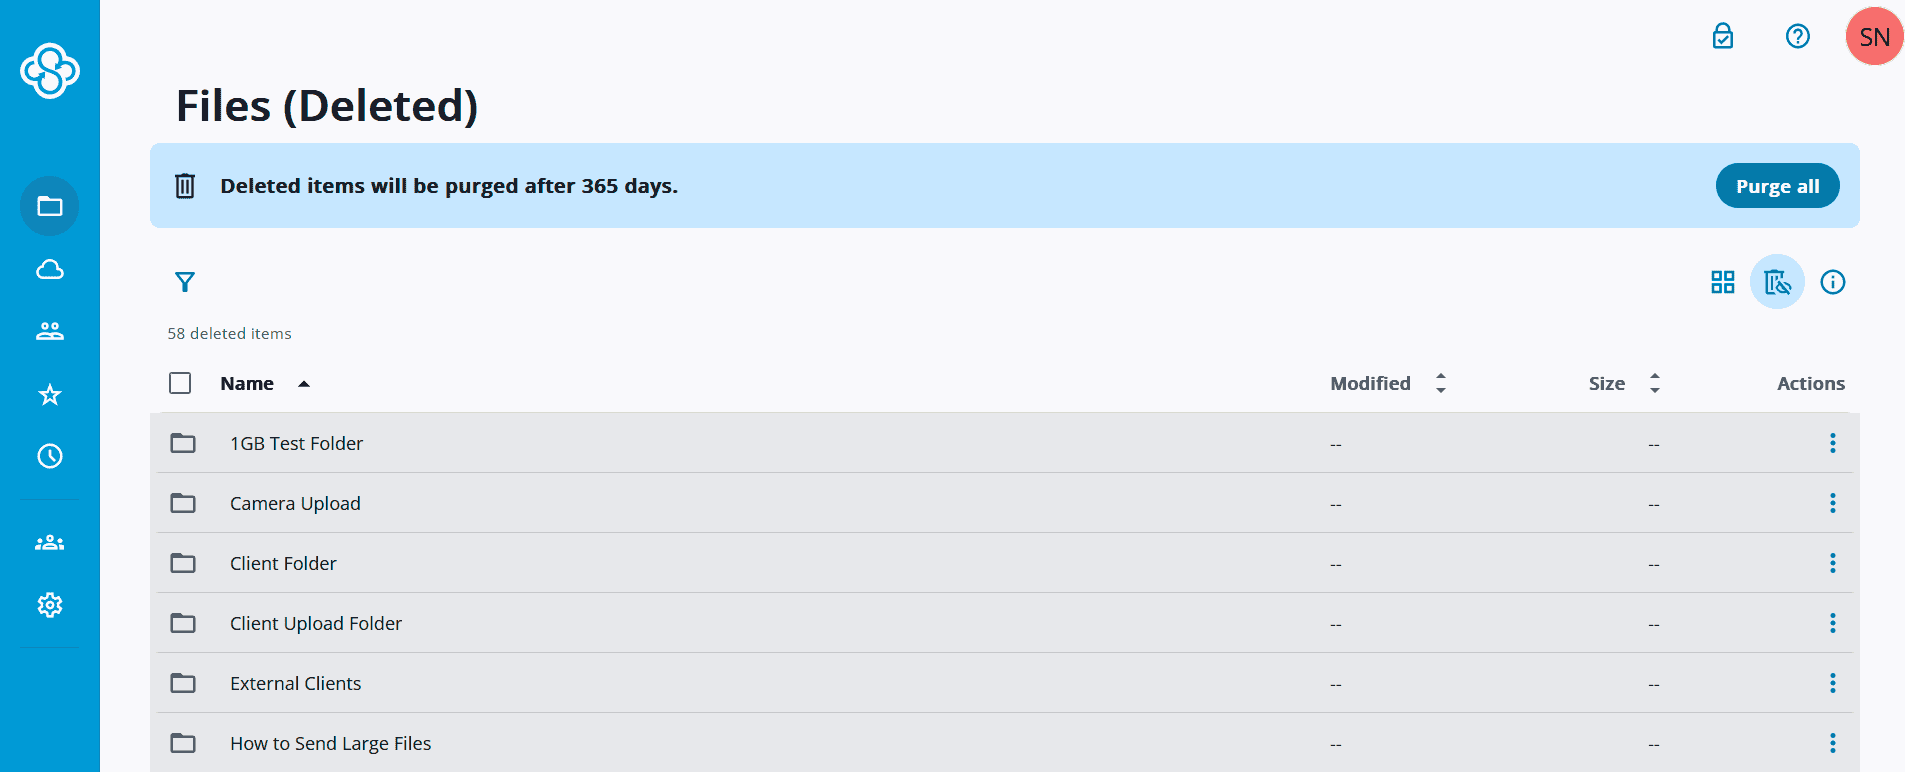Click the Purge all button
This screenshot has height=772, width=1905.
pos(1777,186)
